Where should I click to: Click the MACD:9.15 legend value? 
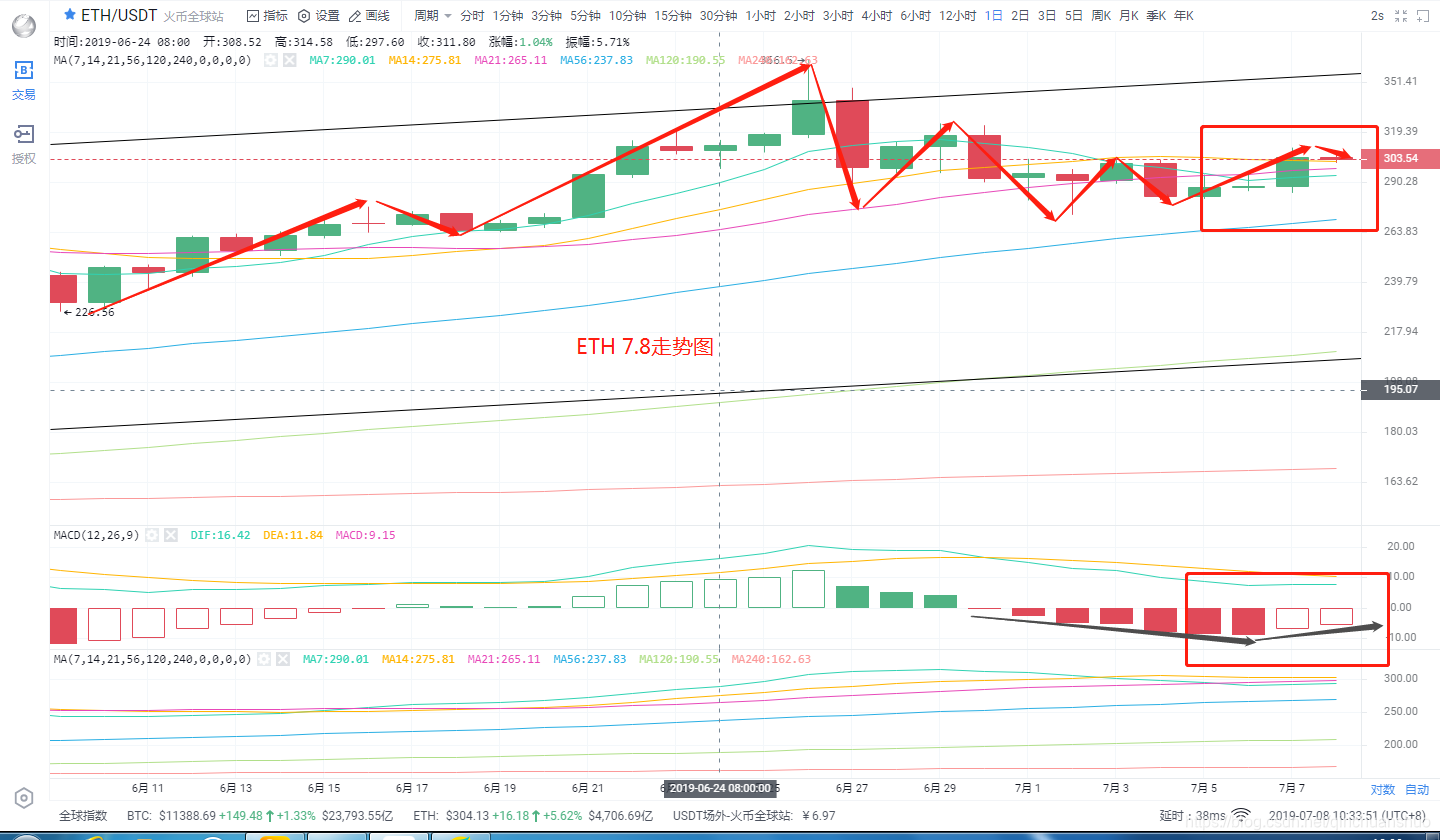pos(365,535)
